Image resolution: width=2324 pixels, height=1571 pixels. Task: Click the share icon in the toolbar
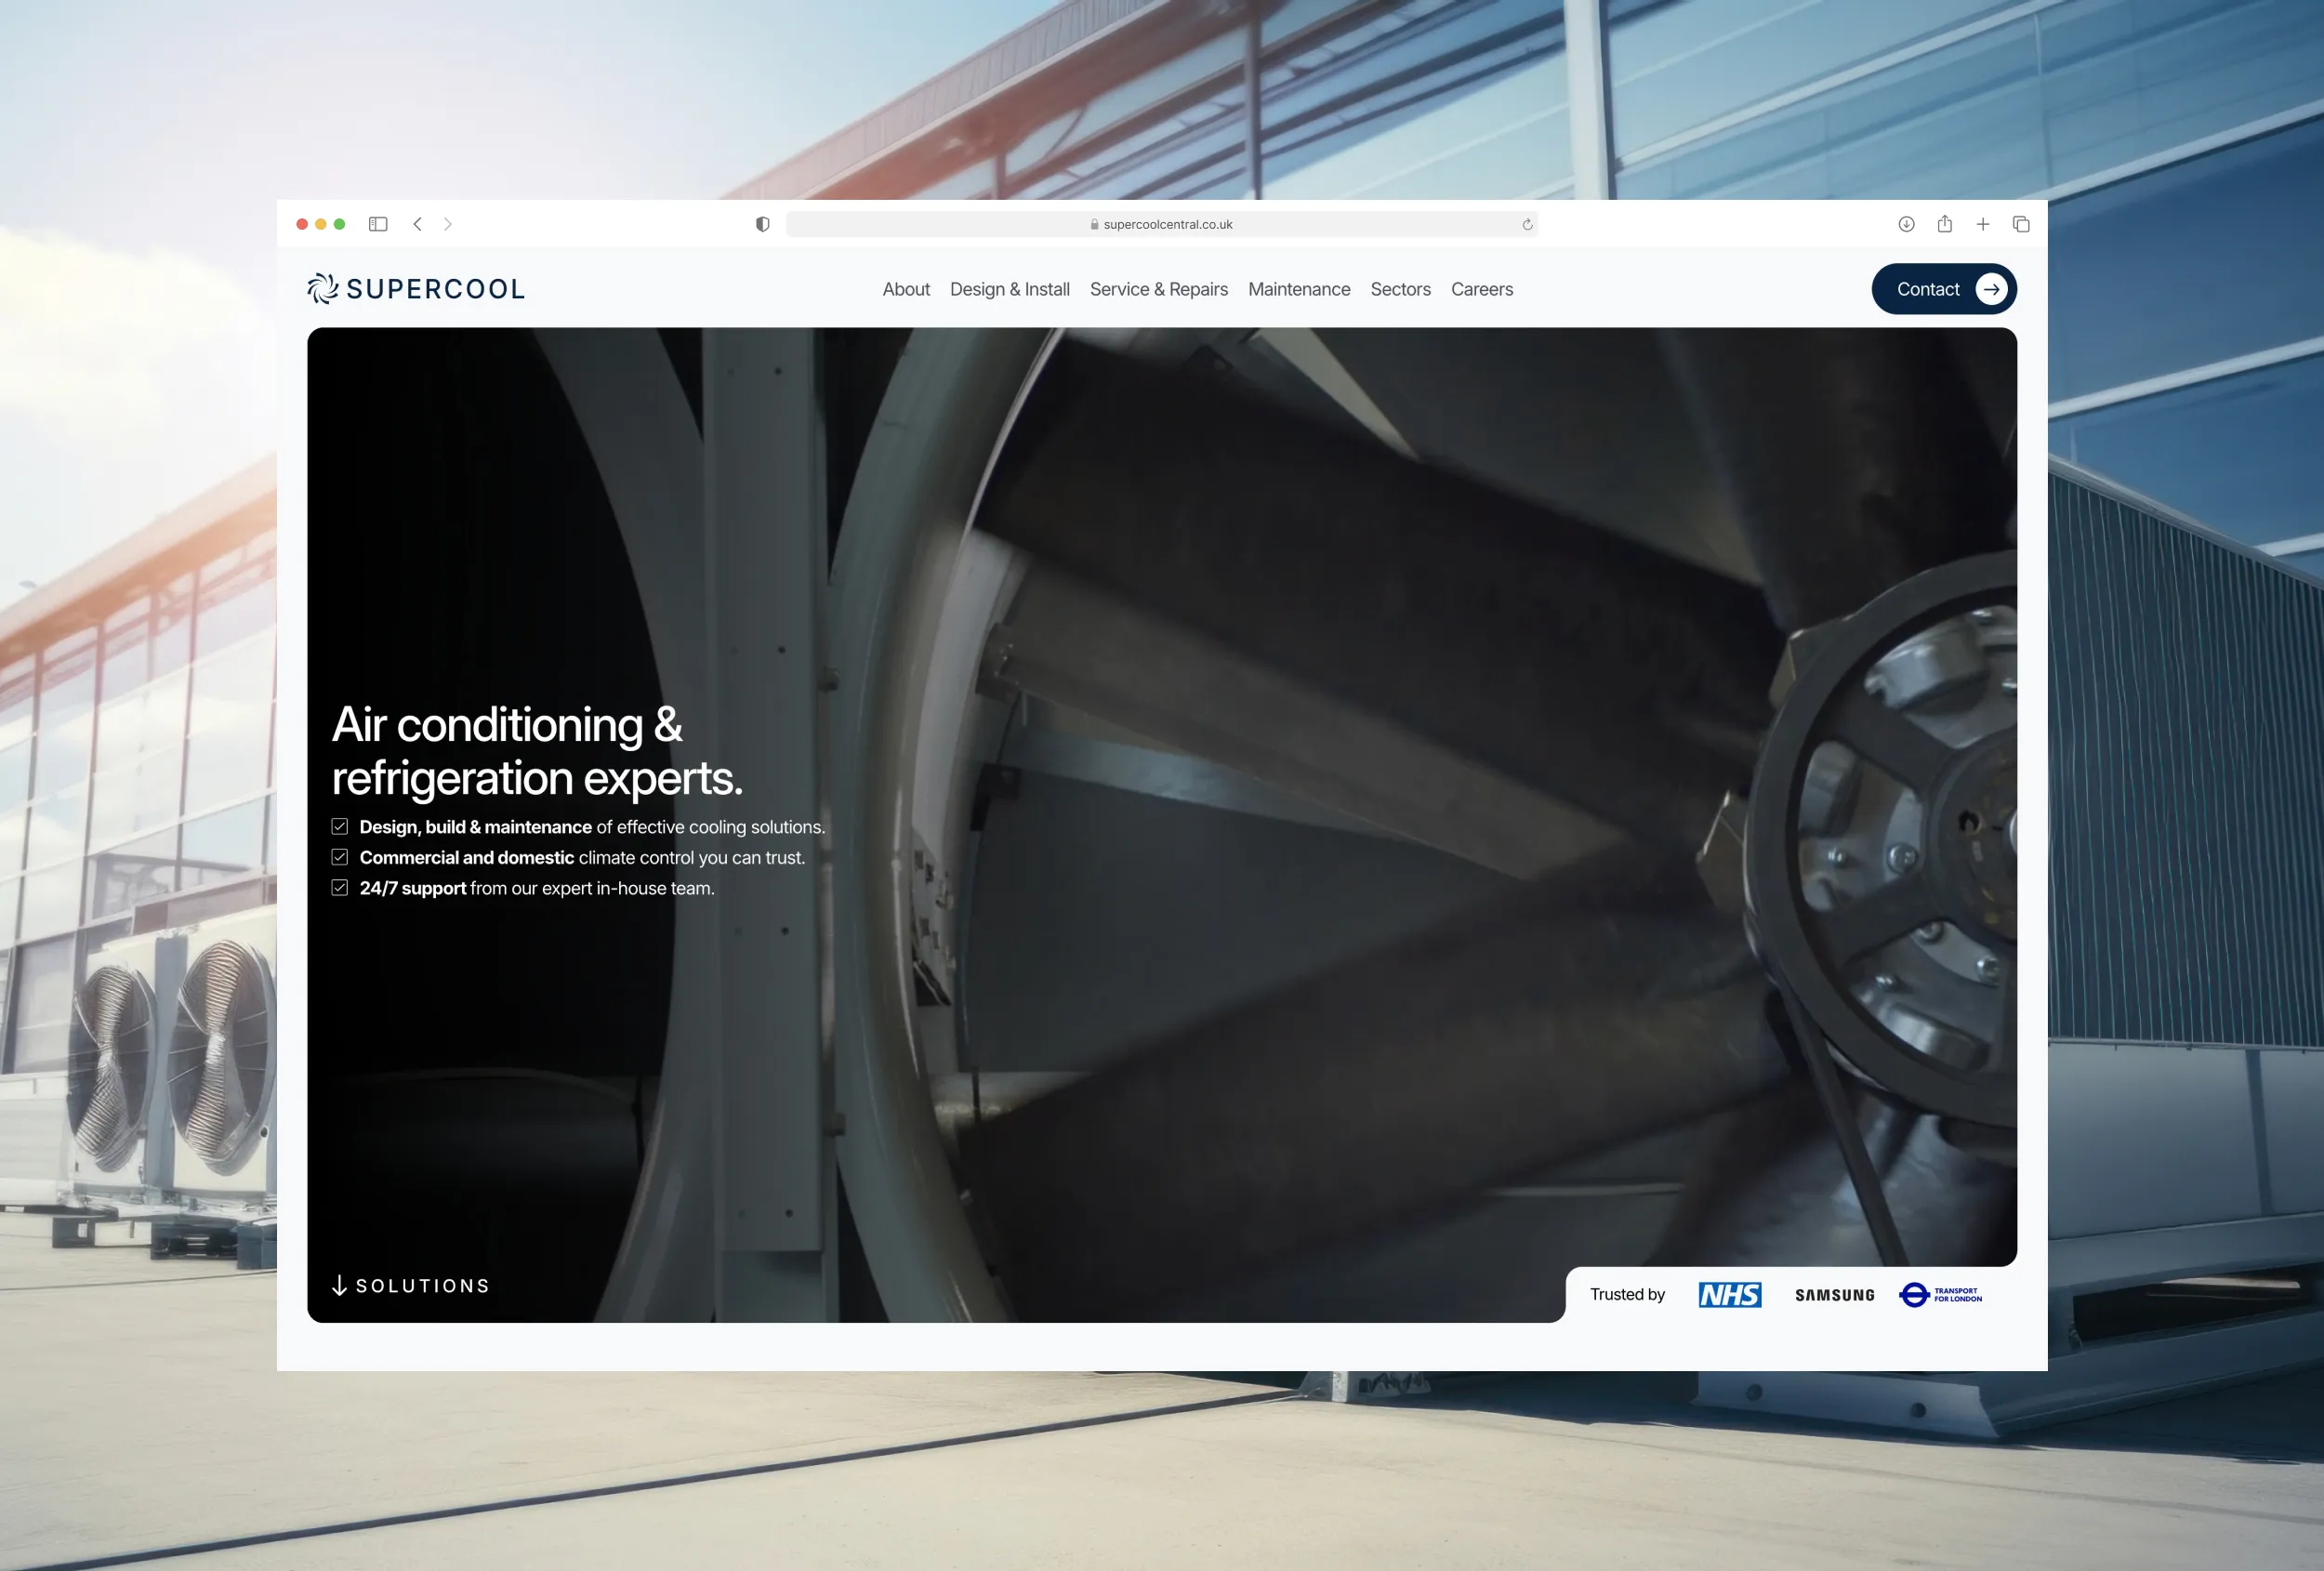(x=1944, y=224)
